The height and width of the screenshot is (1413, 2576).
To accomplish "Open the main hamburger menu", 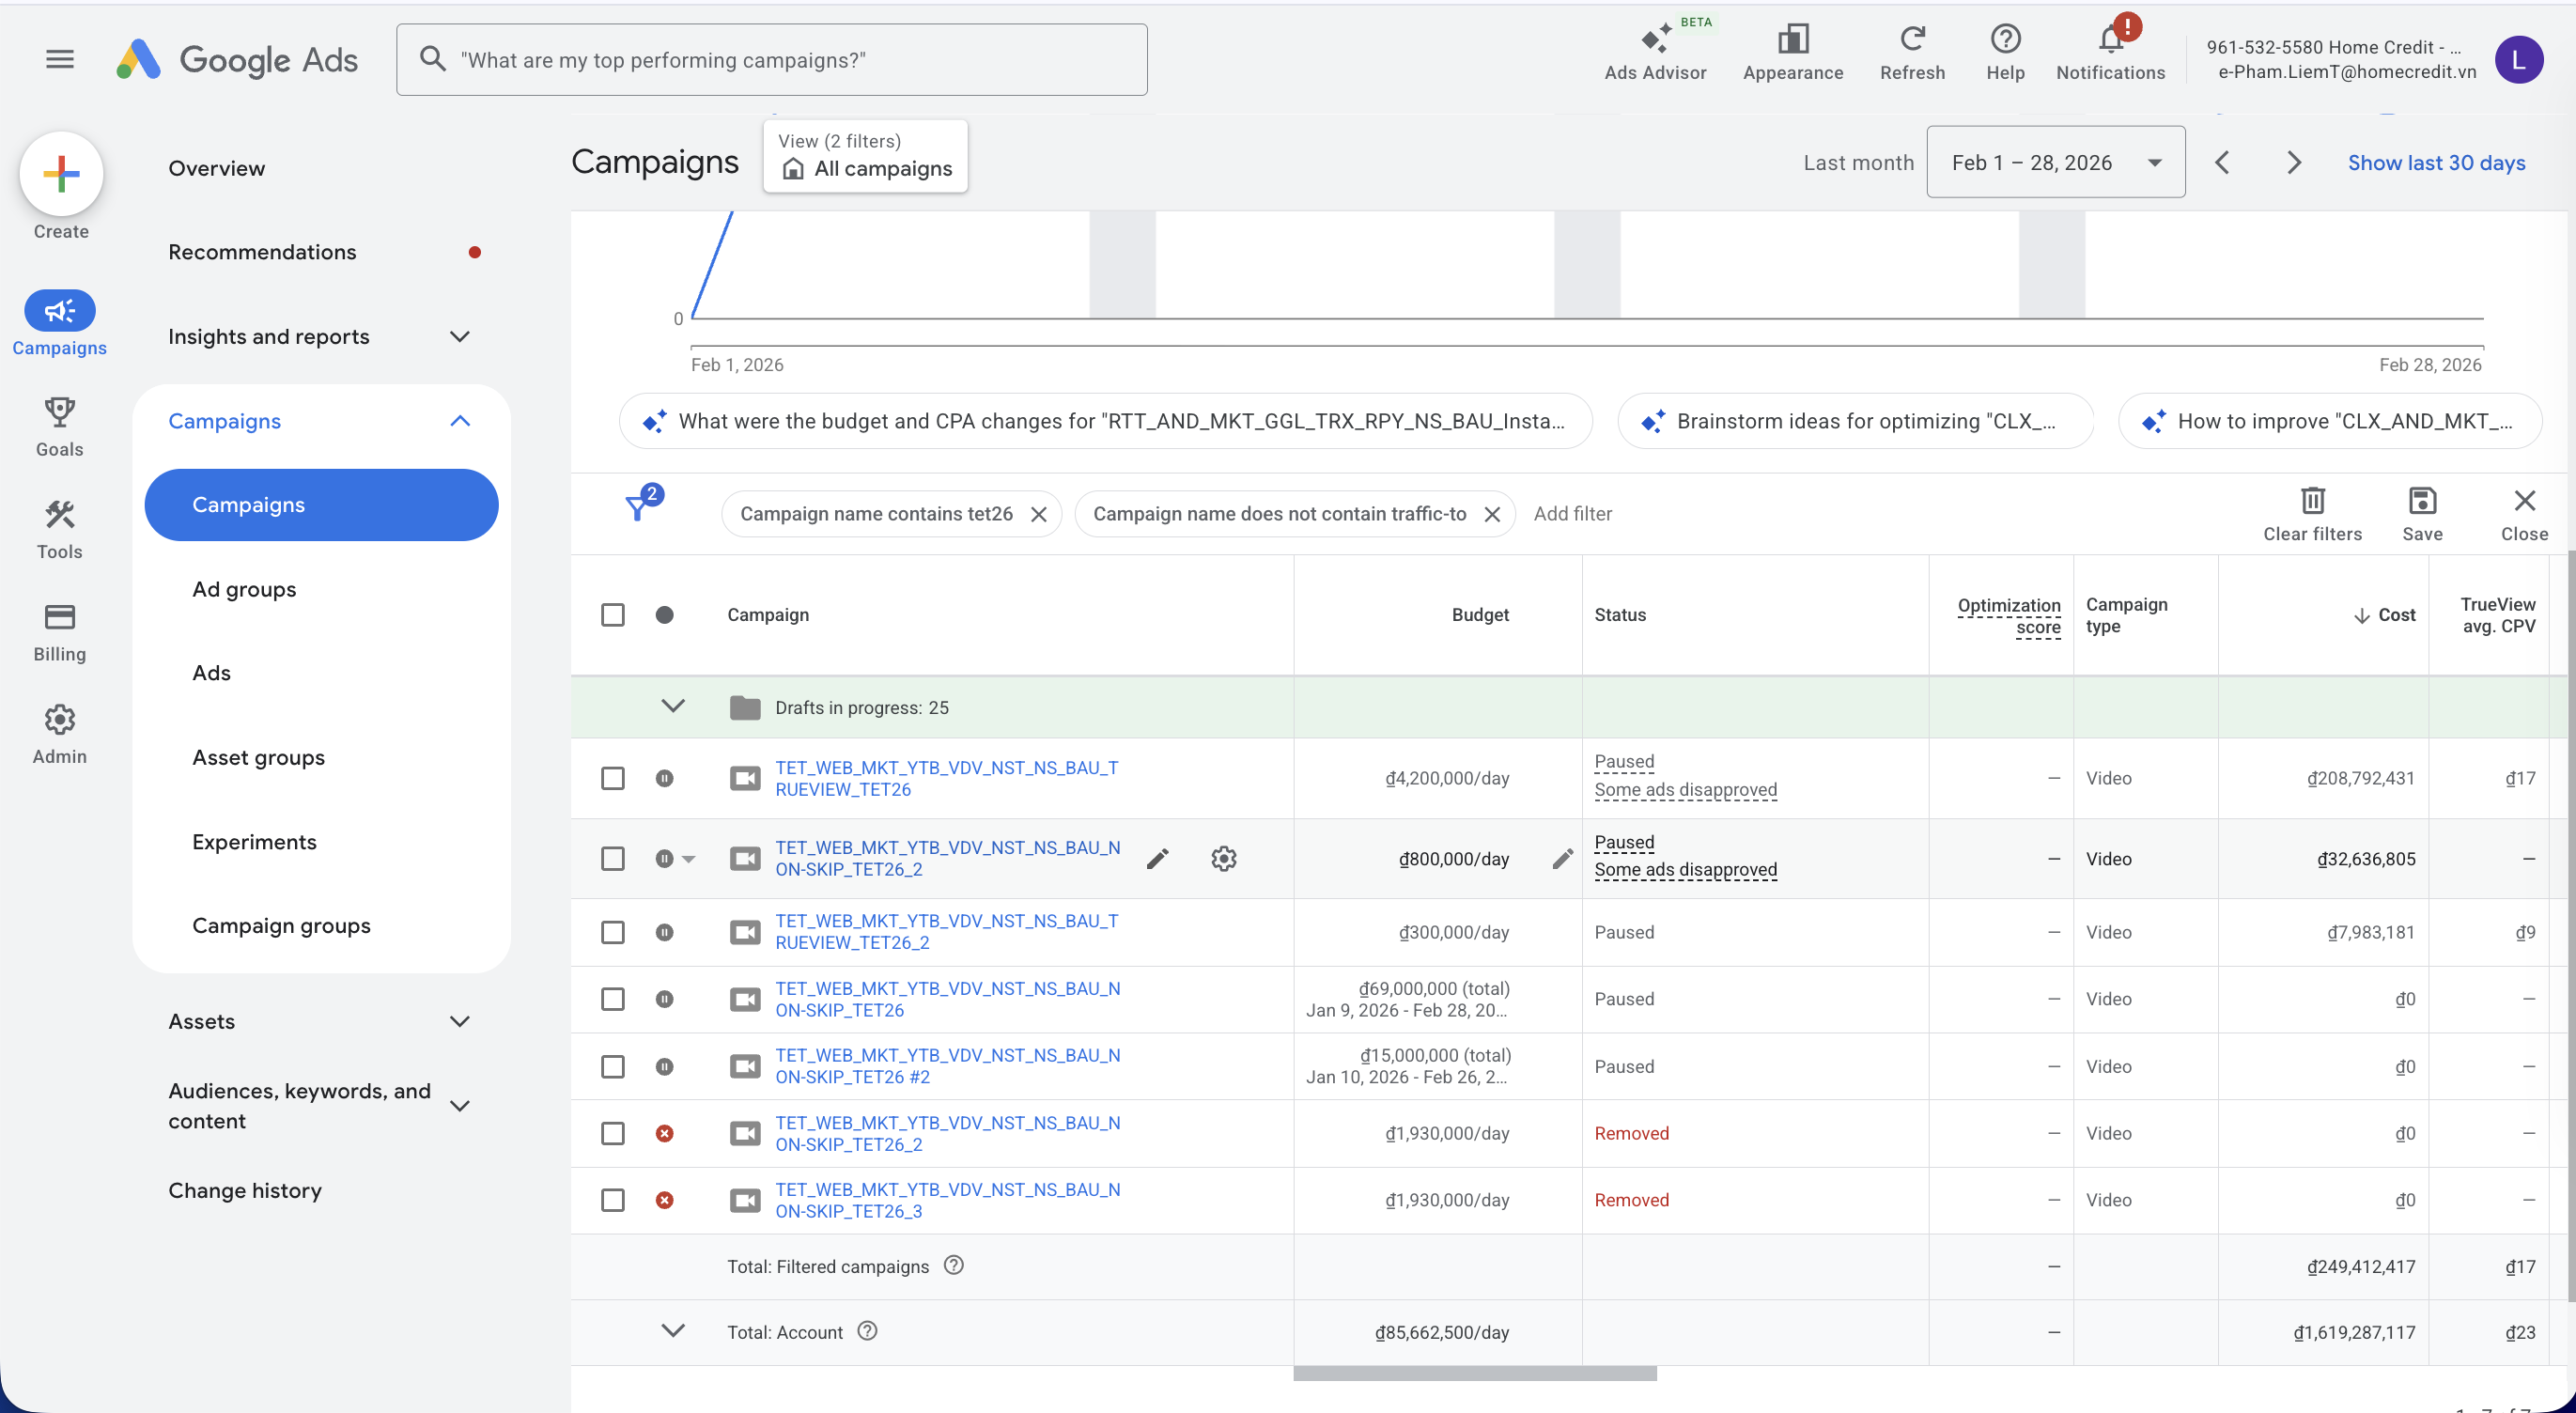I will 60,59.
